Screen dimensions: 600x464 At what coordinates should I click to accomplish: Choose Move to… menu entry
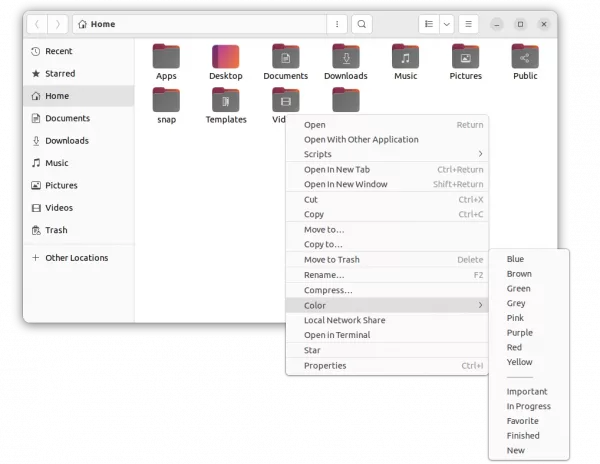(x=387, y=230)
